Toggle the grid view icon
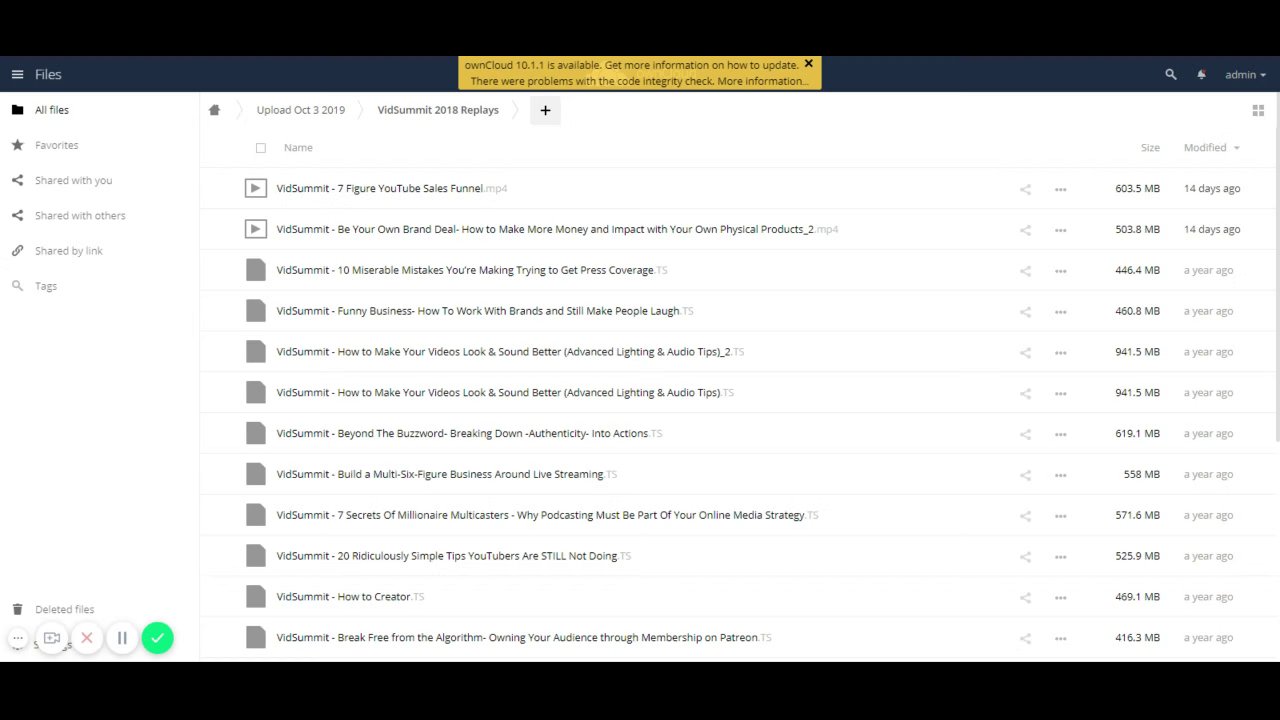This screenshot has width=1280, height=720. coord(1258,110)
